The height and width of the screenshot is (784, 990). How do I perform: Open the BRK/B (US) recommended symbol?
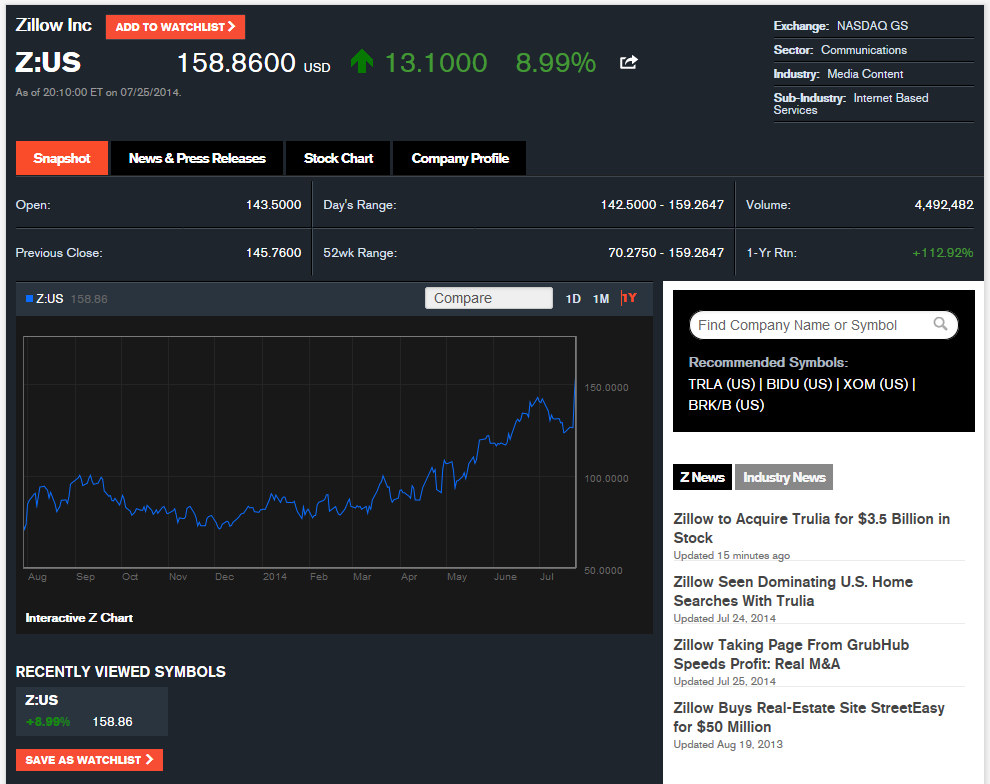tap(726, 405)
